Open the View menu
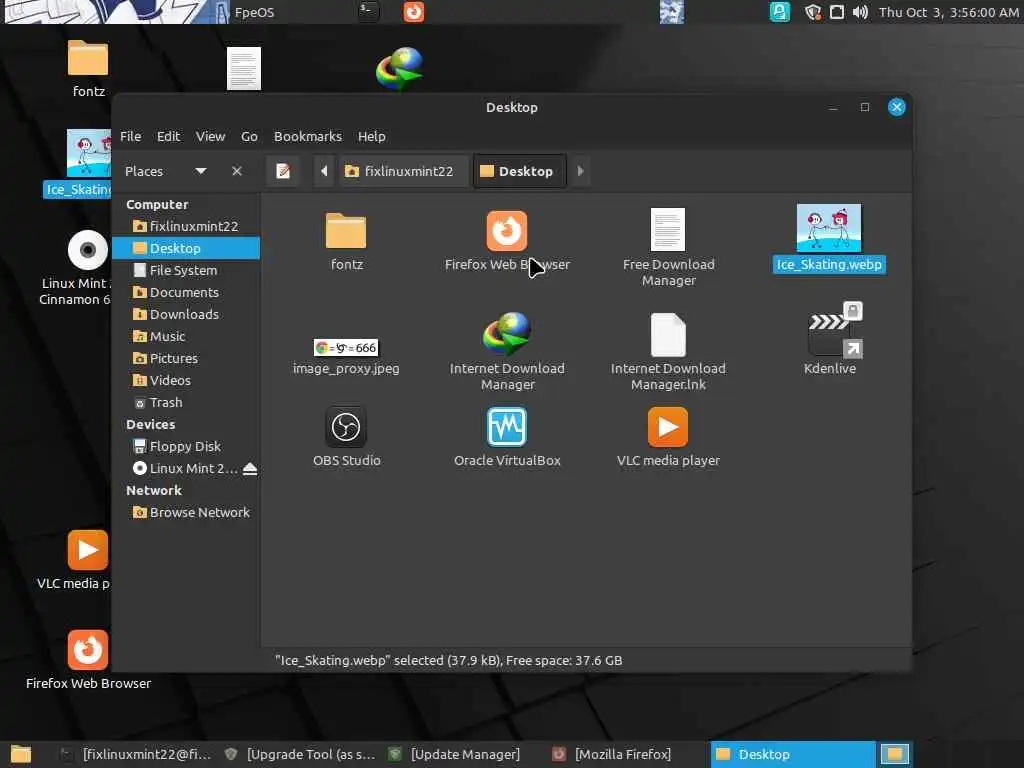This screenshot has width=1024, height=768. [210, 136]
